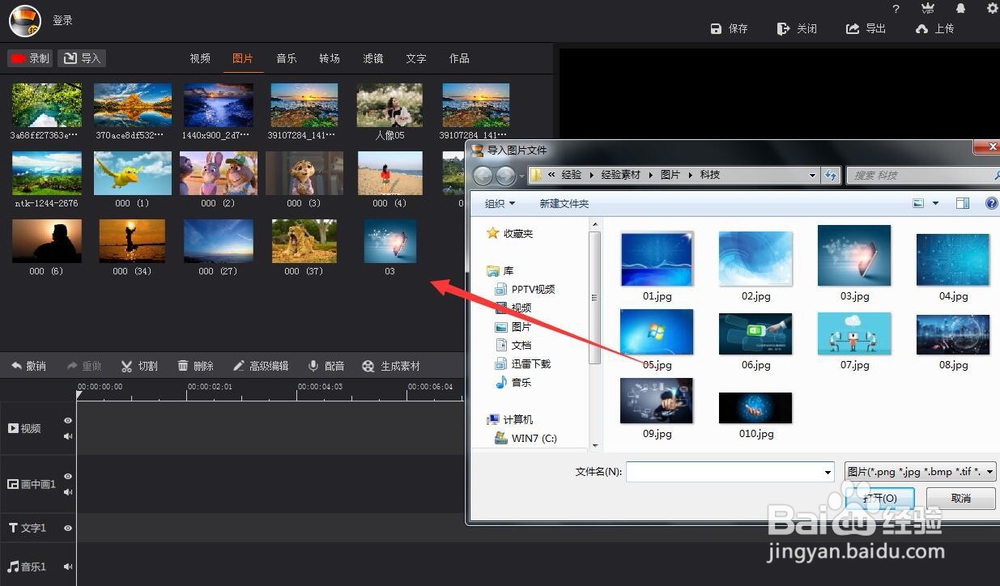Open 高级编辑 advanced edit pencil tool
Image resolution: width=1000 pixels, height=586 pixels.
[x=239, y=365]
